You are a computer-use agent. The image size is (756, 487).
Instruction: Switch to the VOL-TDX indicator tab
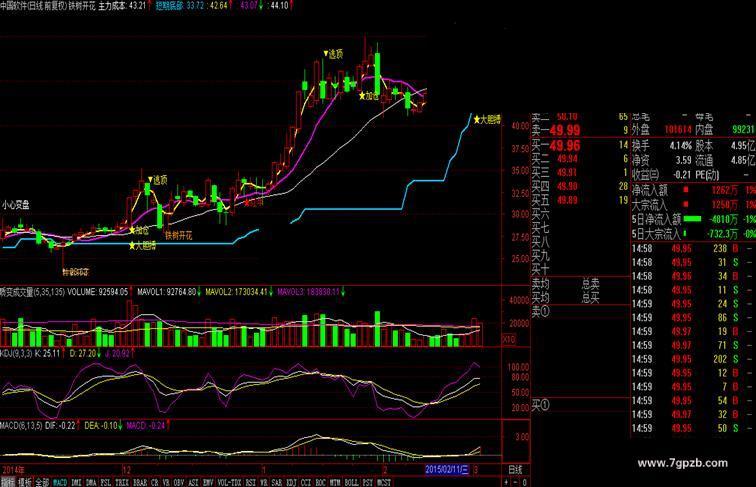pyautogui.click(x=230, y=482)
